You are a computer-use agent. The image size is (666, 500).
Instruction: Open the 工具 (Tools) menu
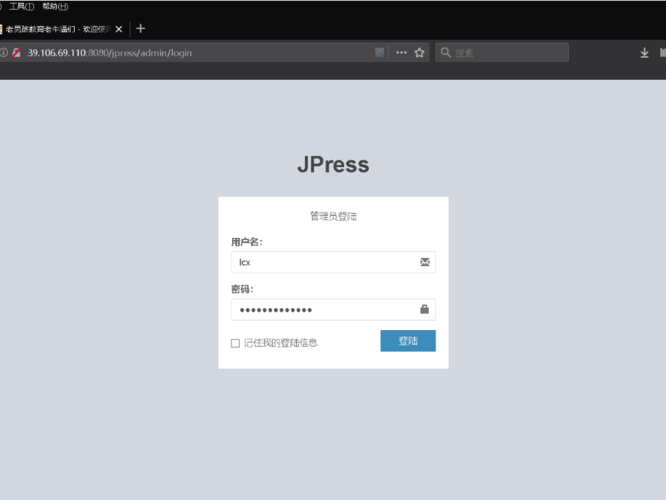pos(21,6)
